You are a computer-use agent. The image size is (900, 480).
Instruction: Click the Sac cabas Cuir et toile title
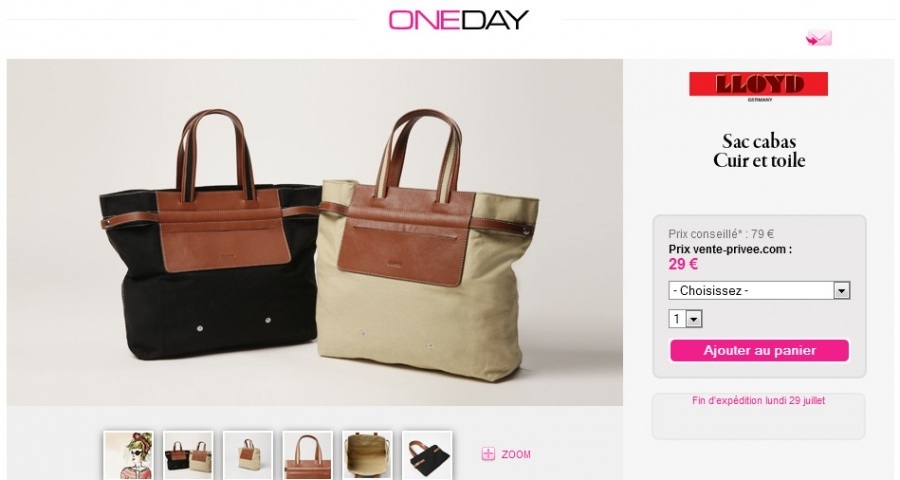pyautogui.click(x=759, y=151)
